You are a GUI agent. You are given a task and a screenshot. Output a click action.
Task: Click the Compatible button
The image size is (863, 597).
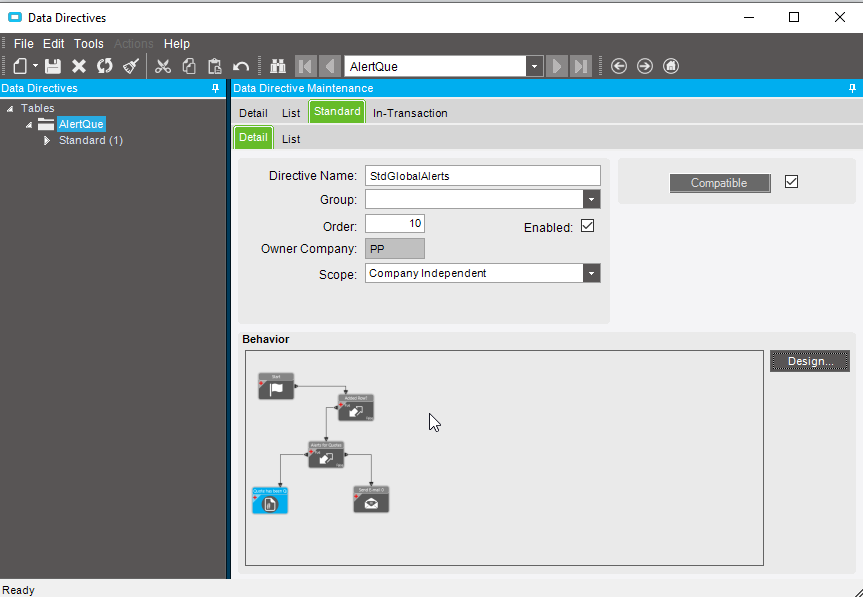coord(719,183)
